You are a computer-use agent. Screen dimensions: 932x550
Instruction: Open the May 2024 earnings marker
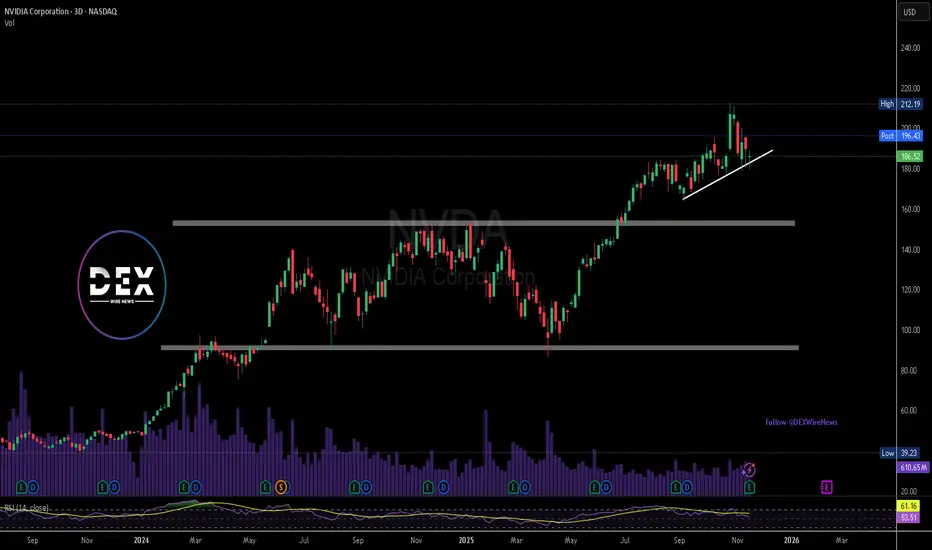point(265,488)
